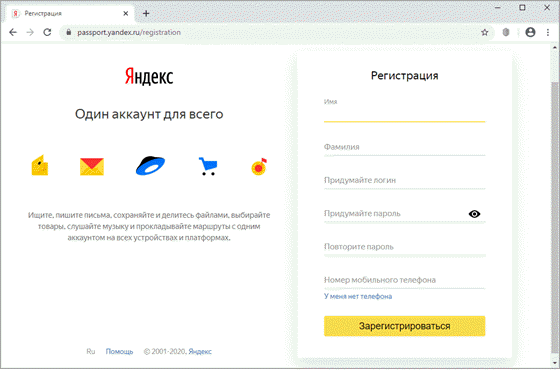This screenshot has width=560, height=370.
Task: Click the shield extension icon
Action: (x=506, y=32)
